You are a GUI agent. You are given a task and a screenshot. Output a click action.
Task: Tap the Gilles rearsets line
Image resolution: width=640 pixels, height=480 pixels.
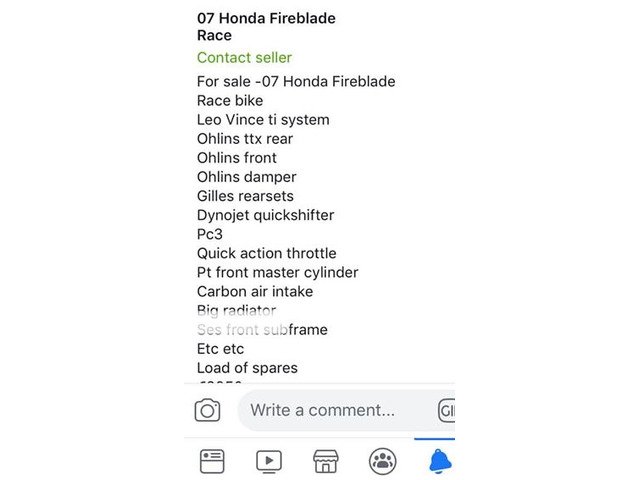coord(245,196)
